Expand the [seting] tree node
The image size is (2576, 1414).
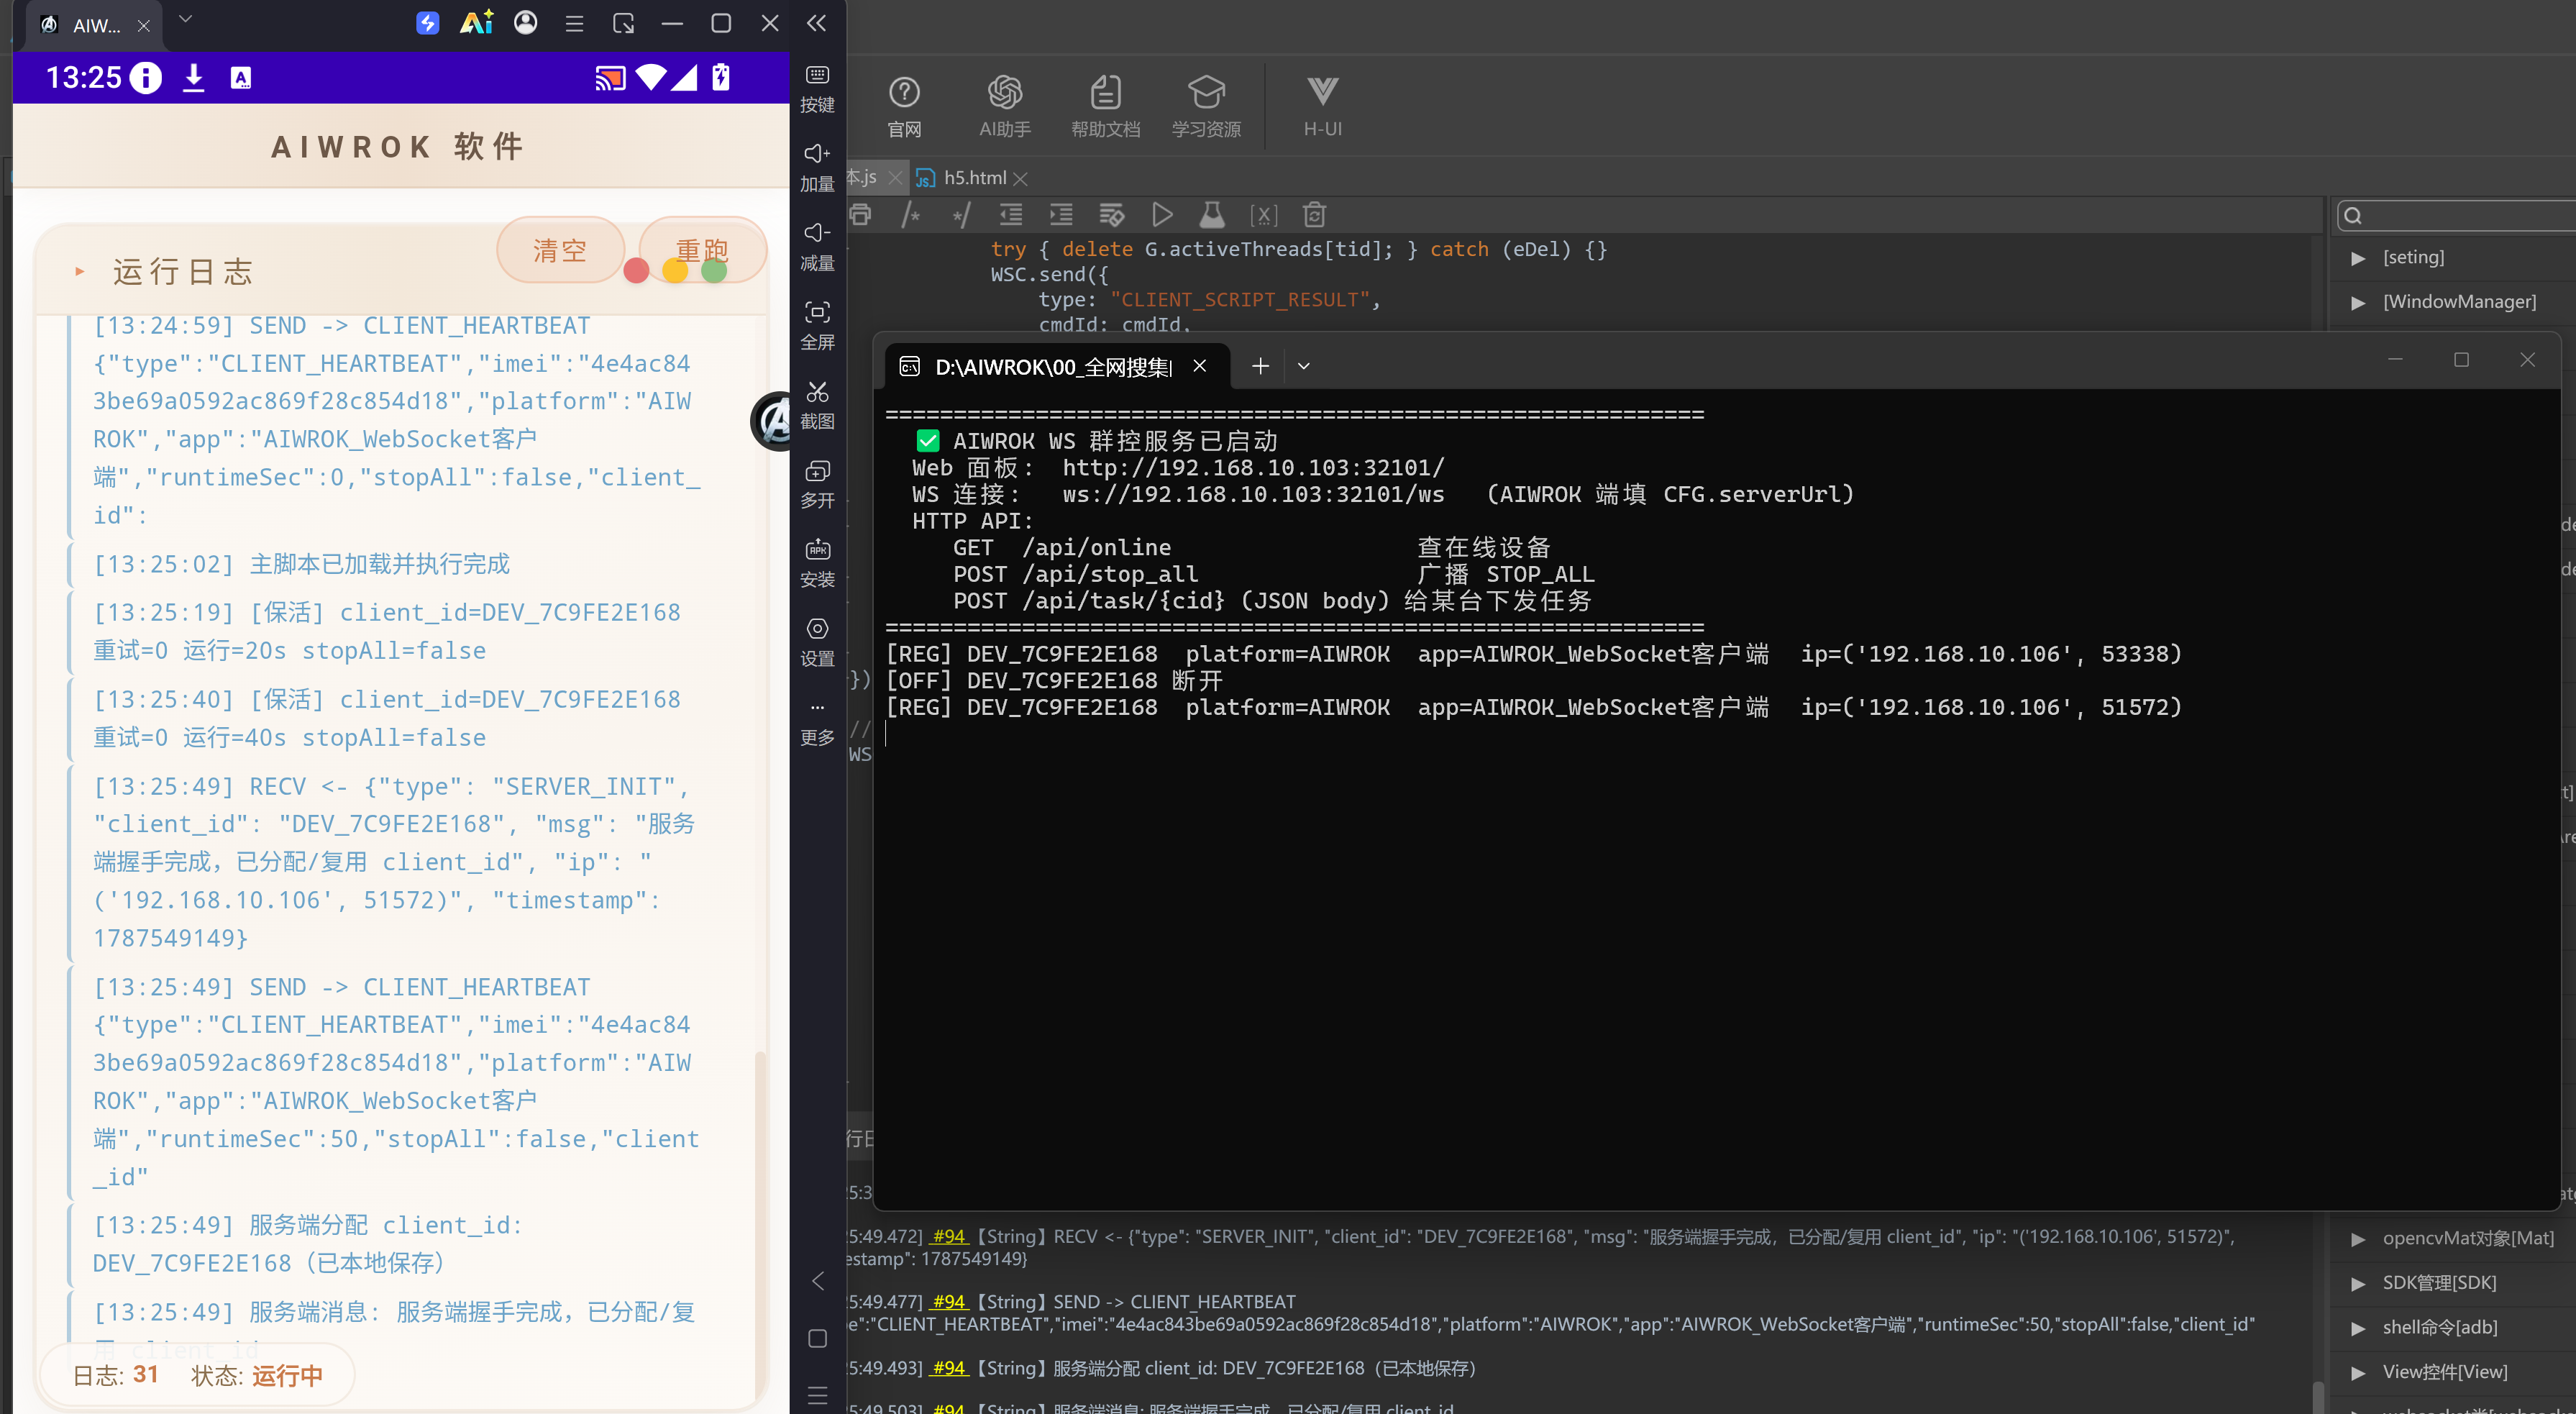coord(2358,258)
